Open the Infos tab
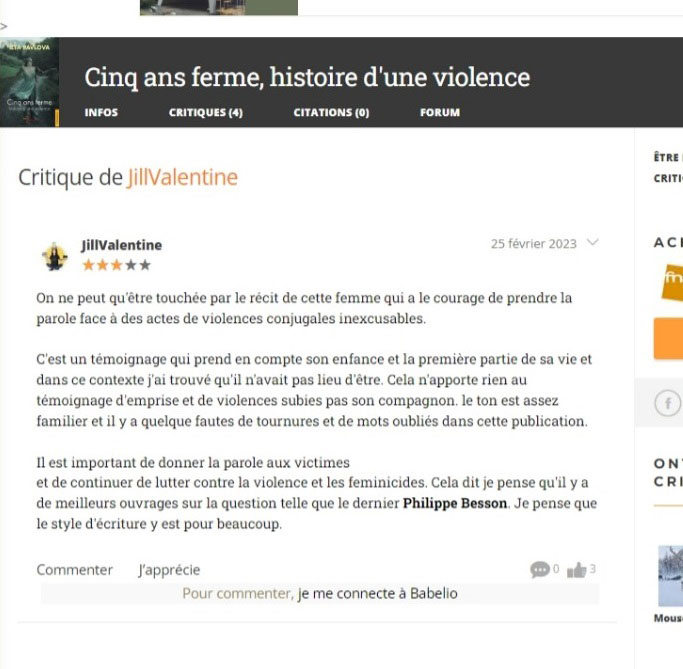 [101, 112]
